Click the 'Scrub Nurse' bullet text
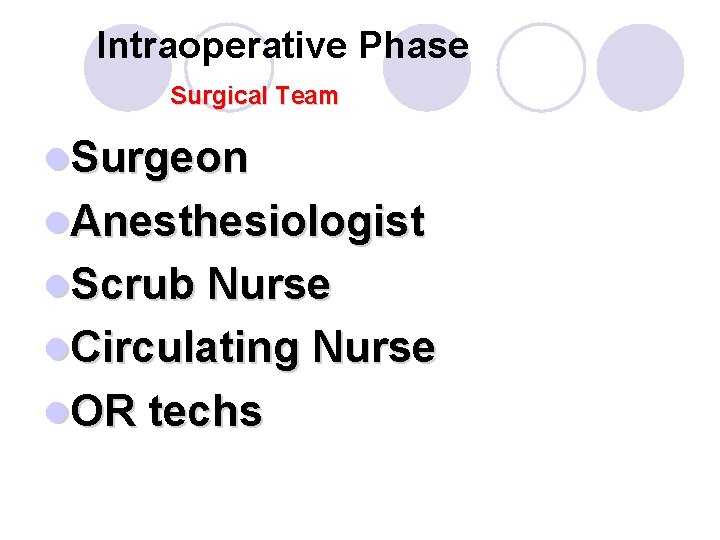Image resolution: width=720 pixels, height=540 pixels. point(200,285)
